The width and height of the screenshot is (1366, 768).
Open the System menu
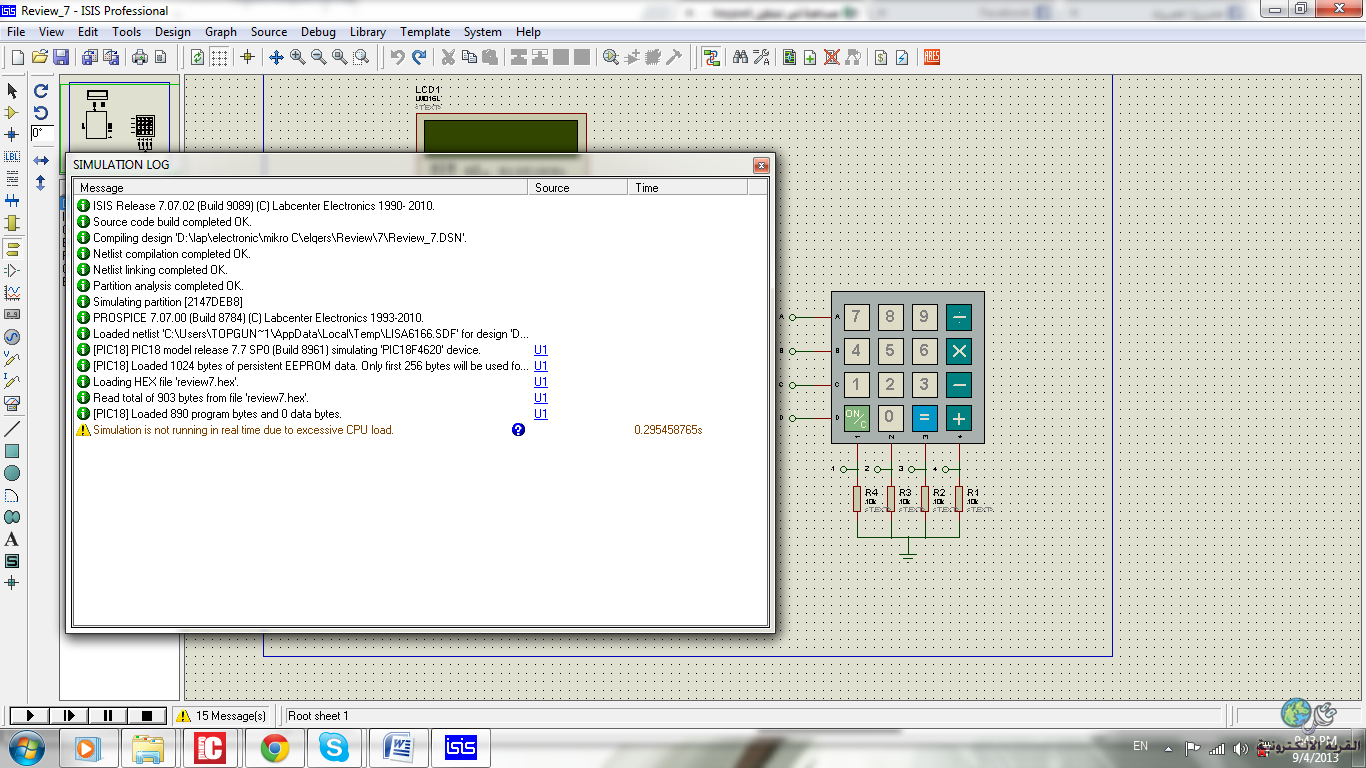pos(483,32)
